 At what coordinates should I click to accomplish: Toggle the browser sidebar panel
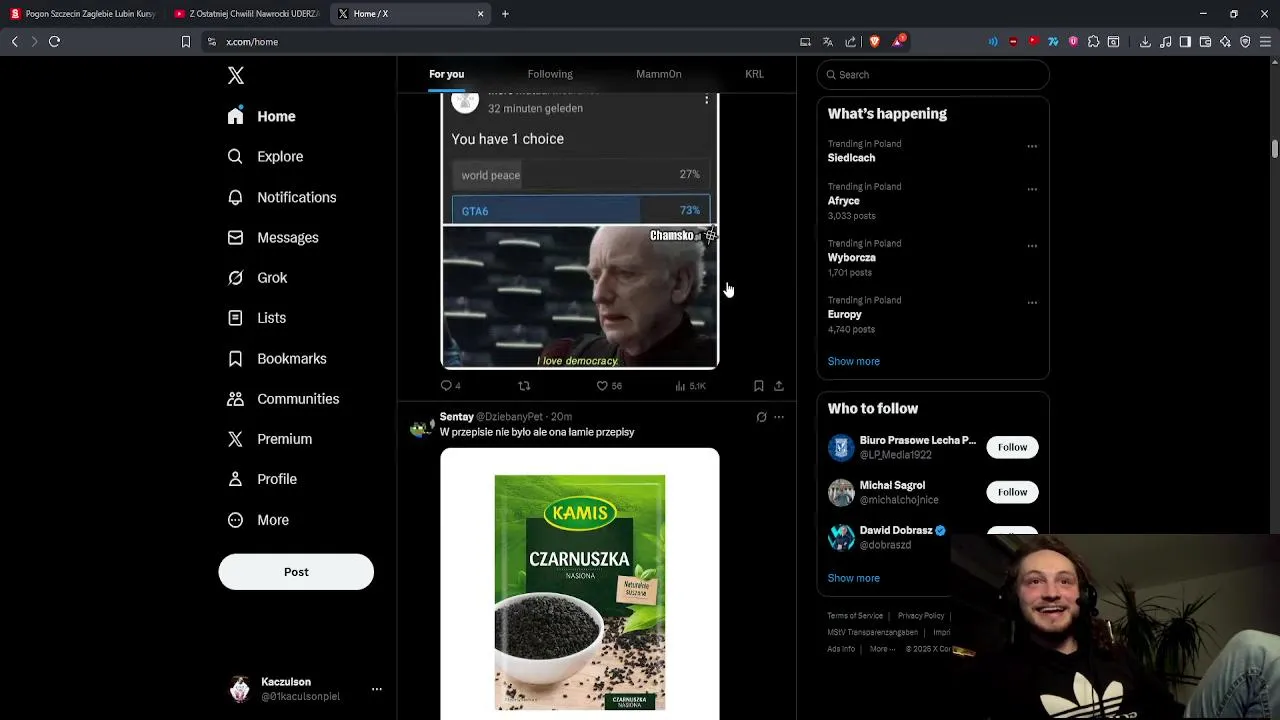(x=1185, y=41)
